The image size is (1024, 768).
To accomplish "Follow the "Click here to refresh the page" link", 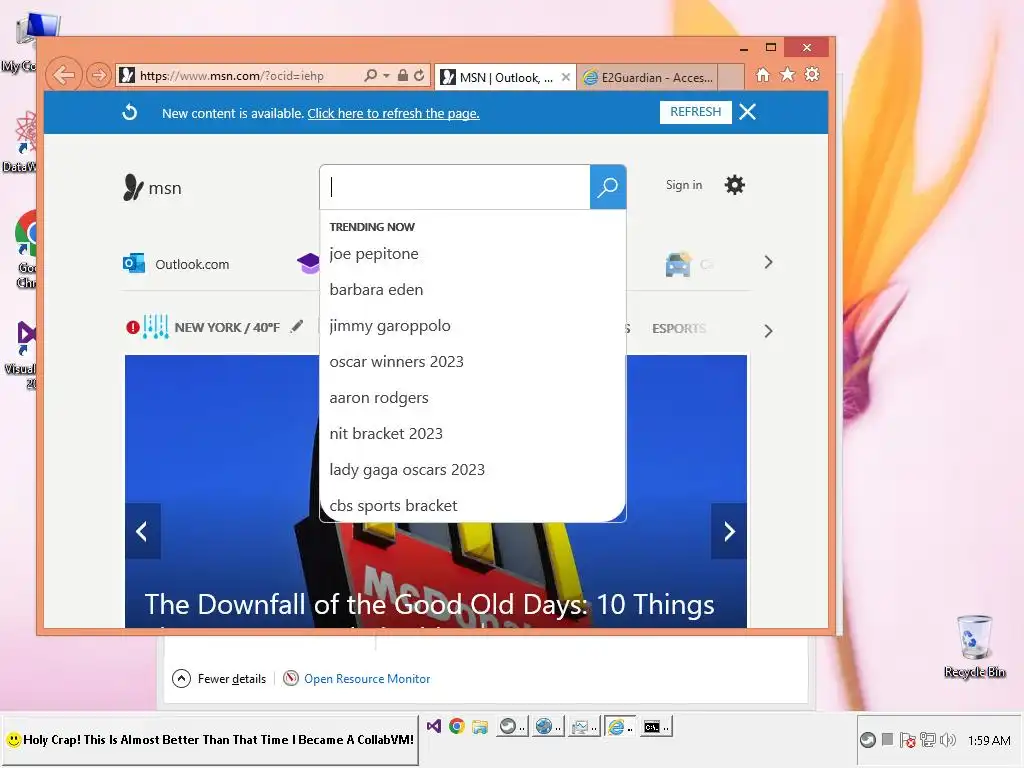I will pos(393,114).
